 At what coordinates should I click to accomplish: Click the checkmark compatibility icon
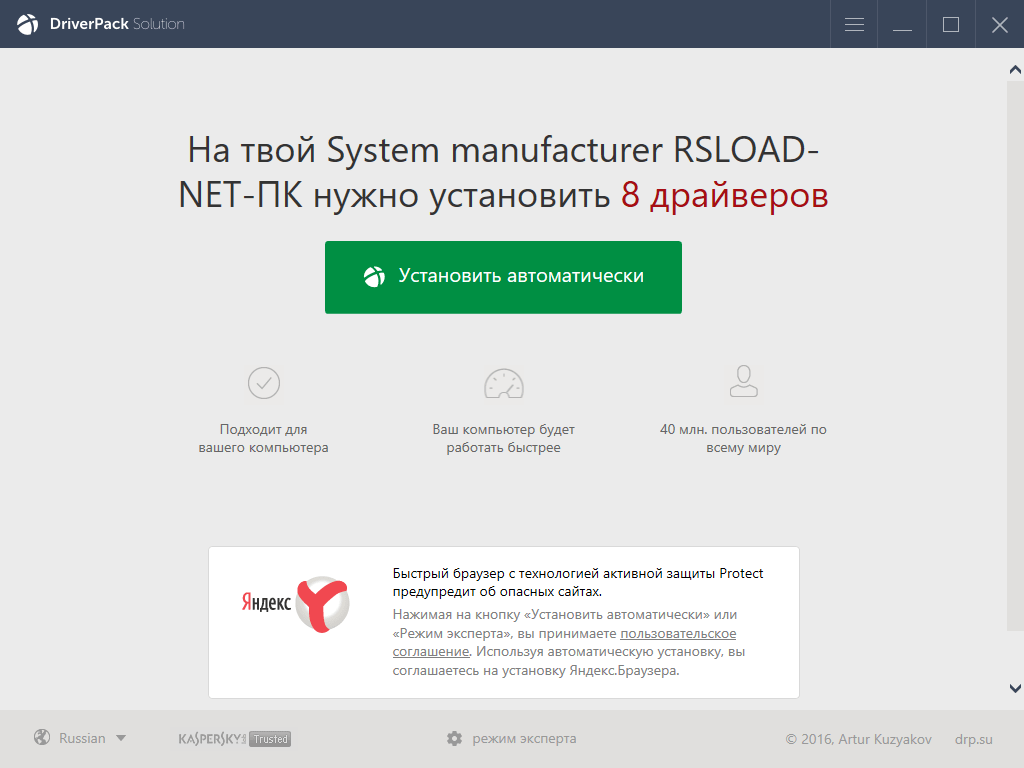264,383
